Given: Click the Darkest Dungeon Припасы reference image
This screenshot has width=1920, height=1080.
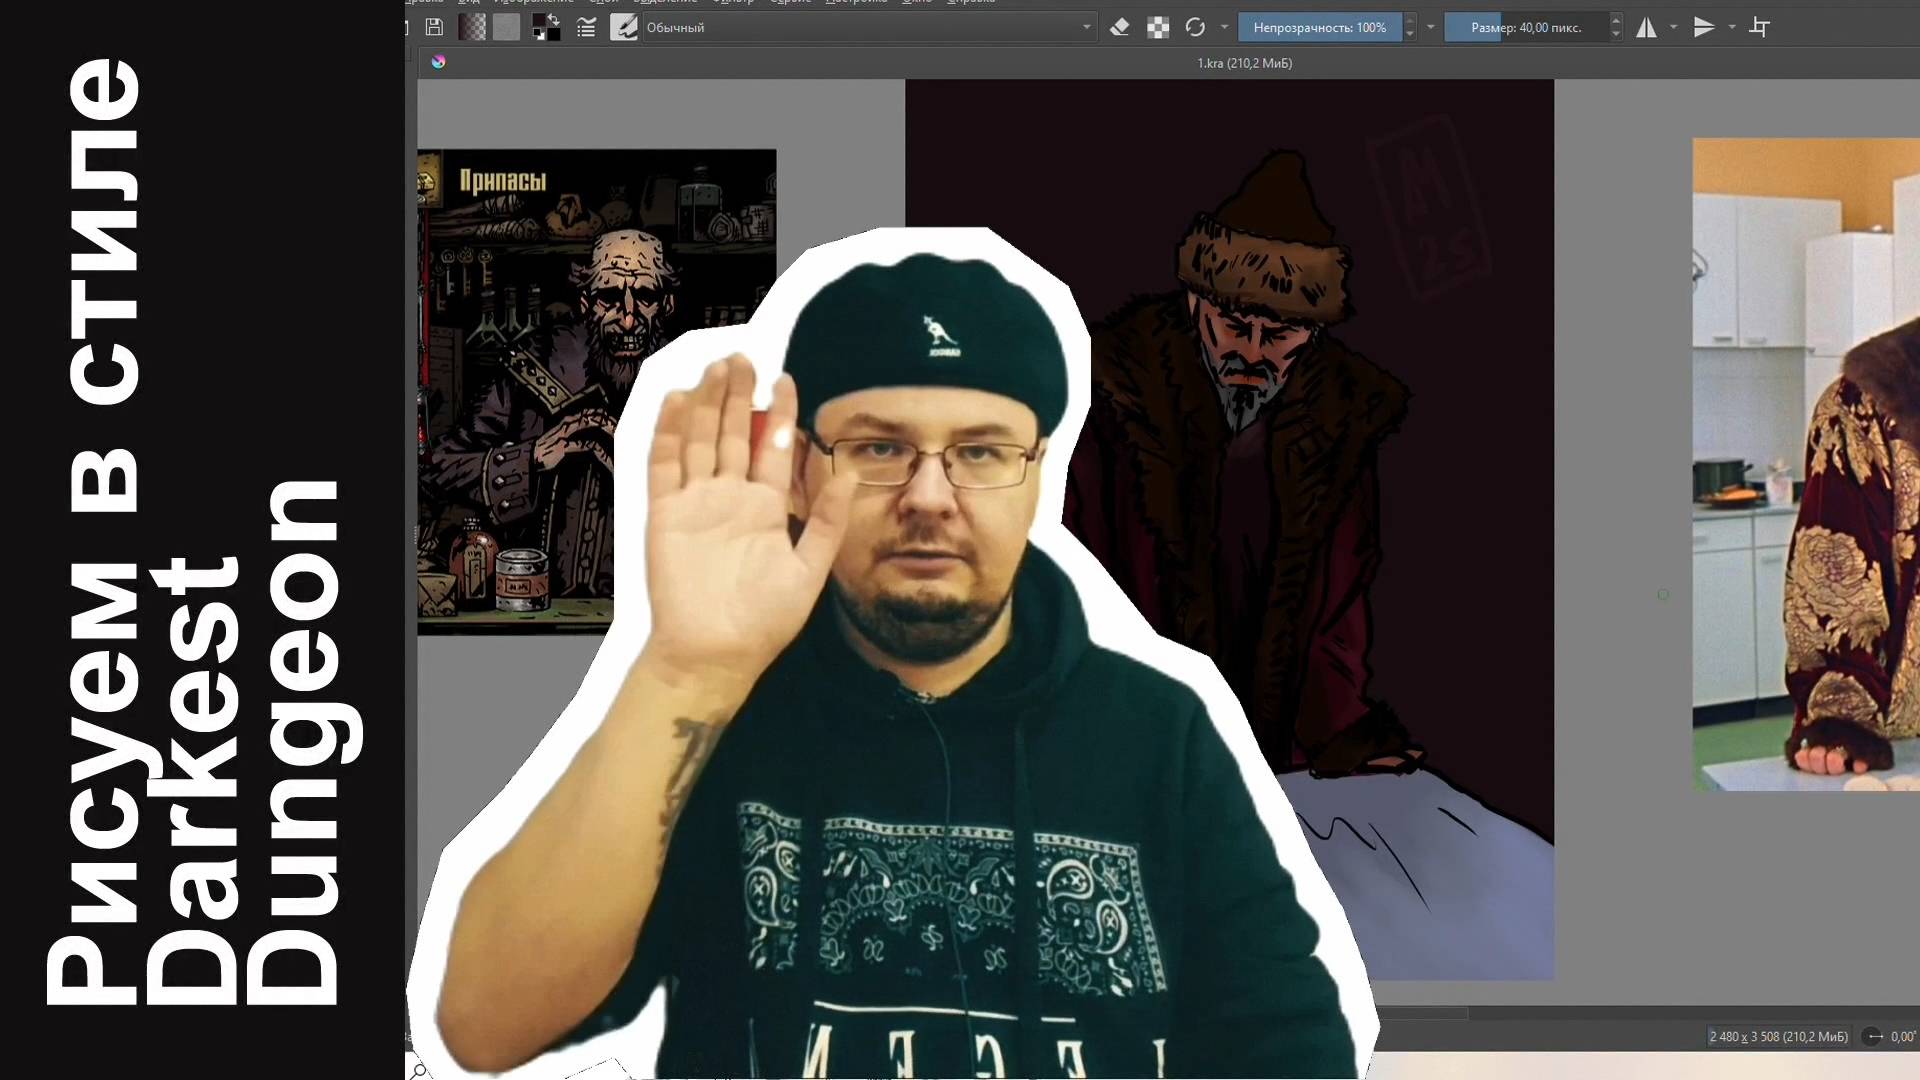Looking at the screenshot, I should 596,392.
